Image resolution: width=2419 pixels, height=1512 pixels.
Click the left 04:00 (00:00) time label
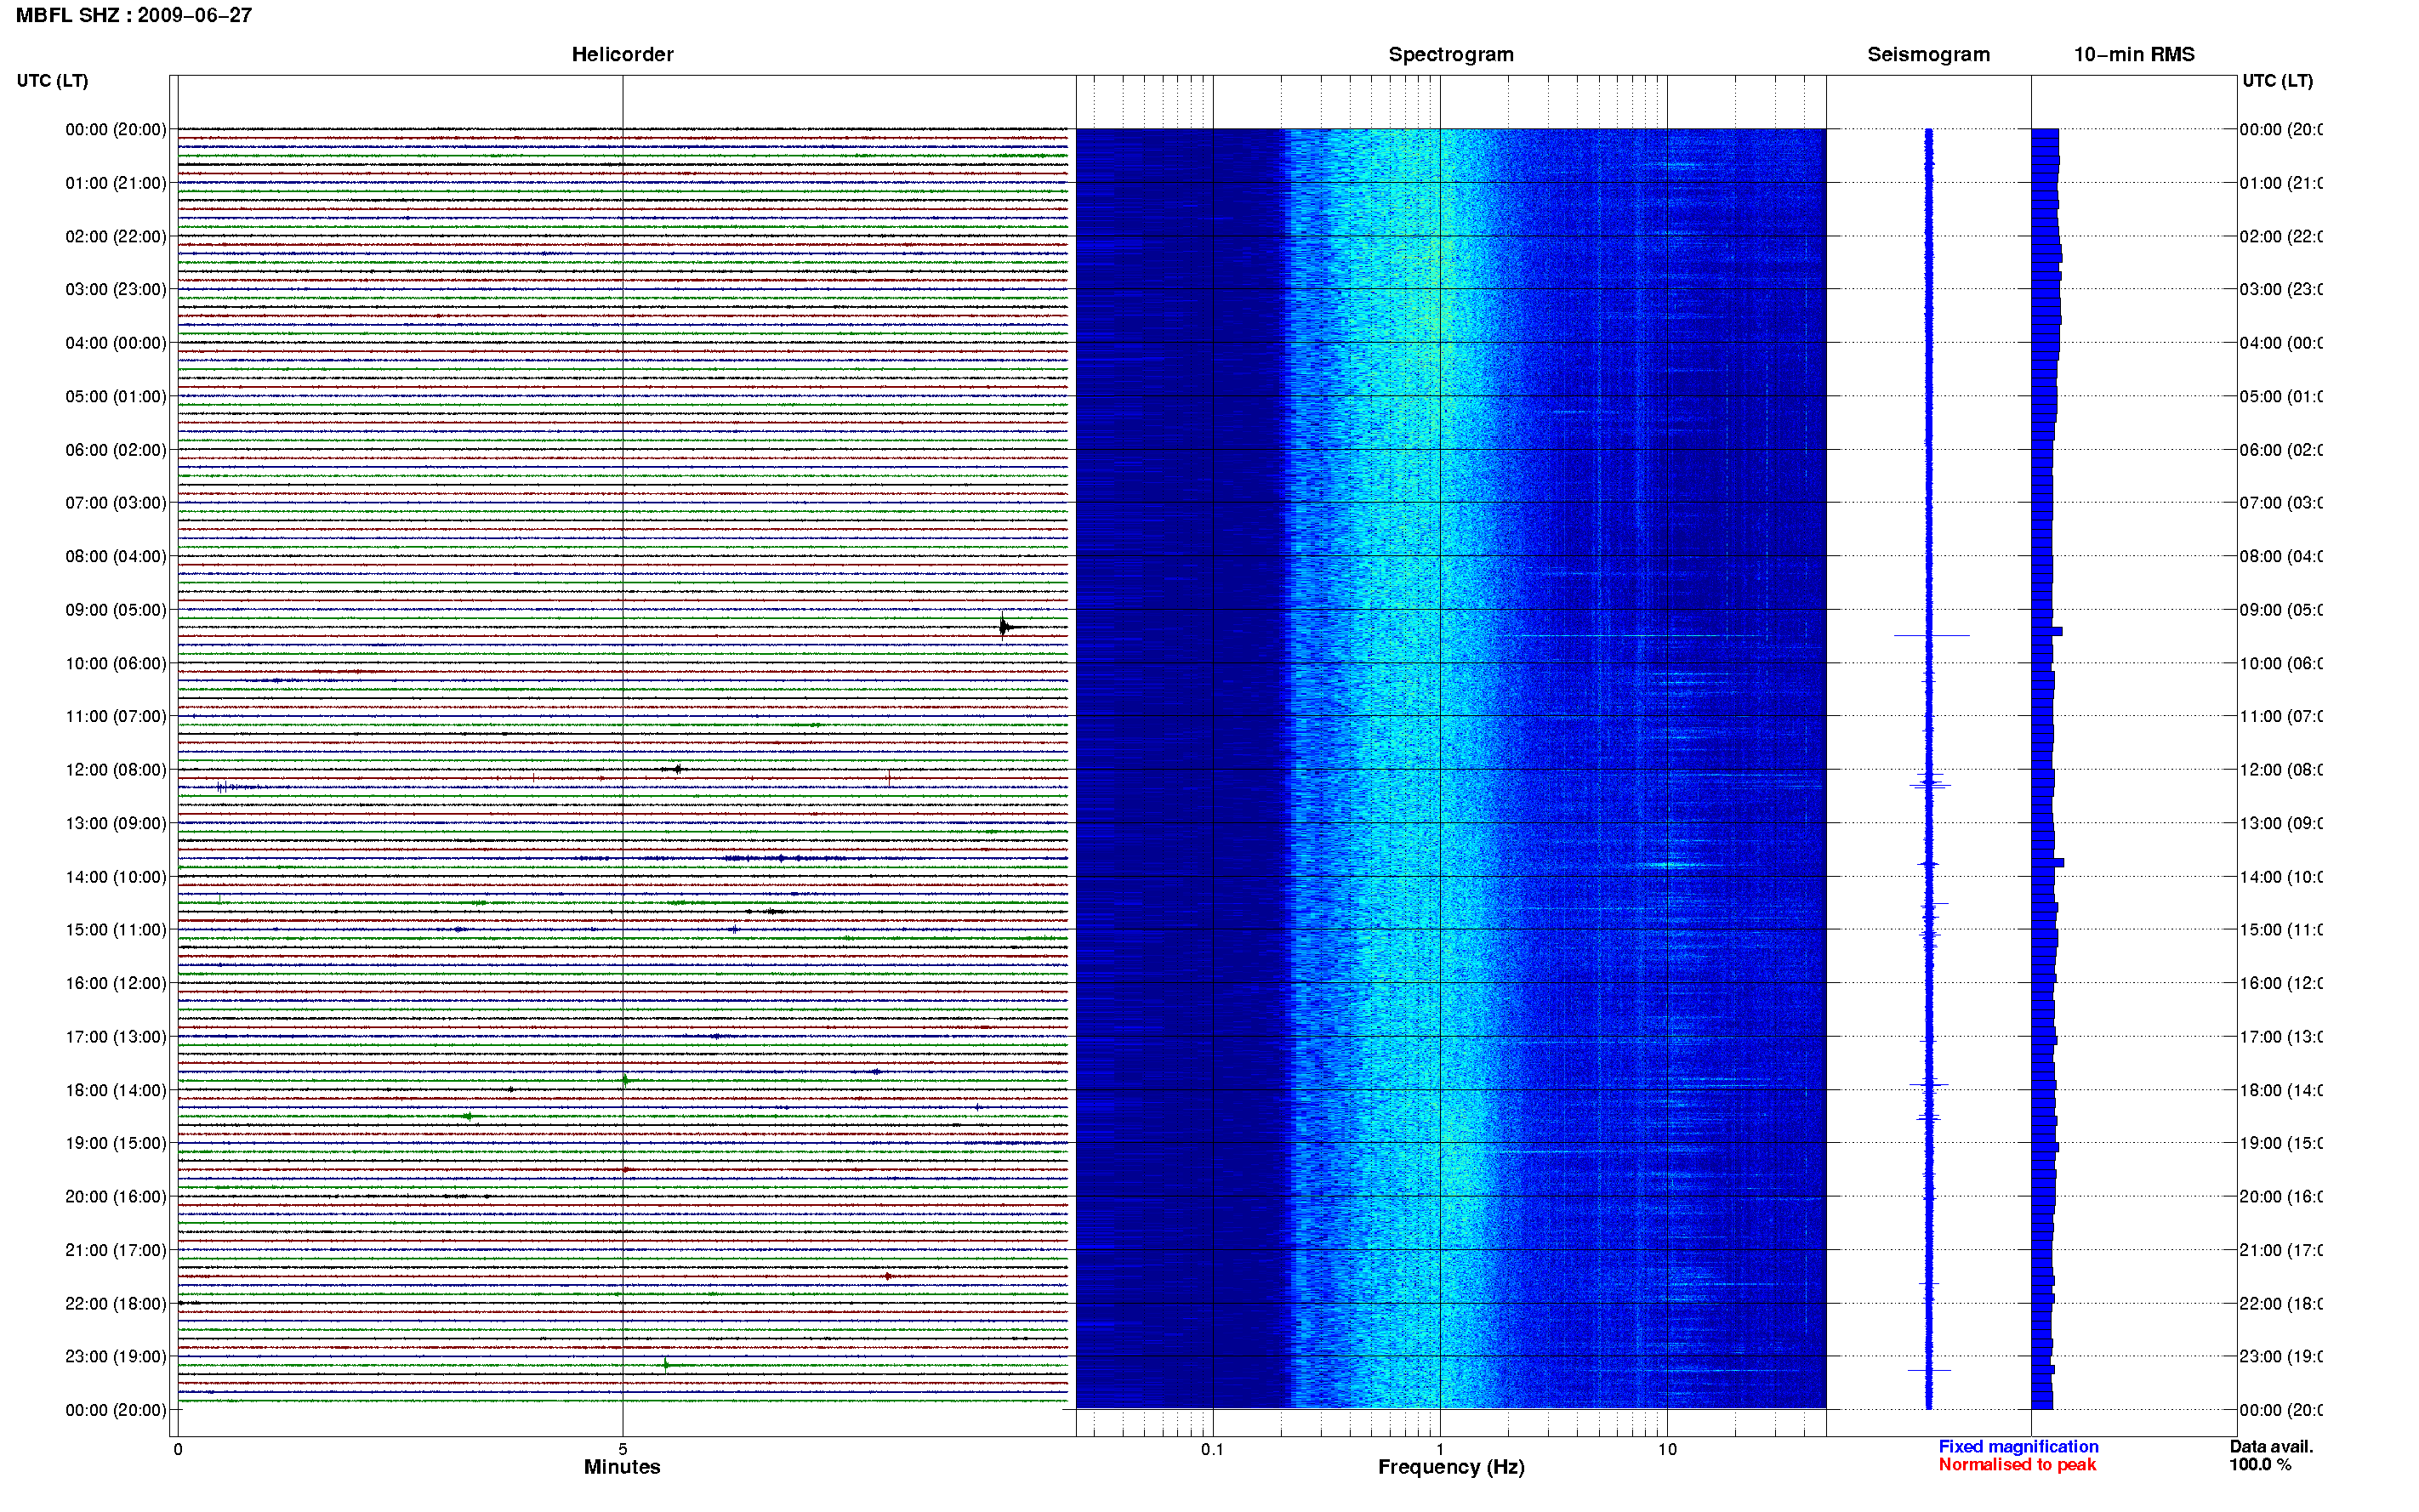(116, 343)
